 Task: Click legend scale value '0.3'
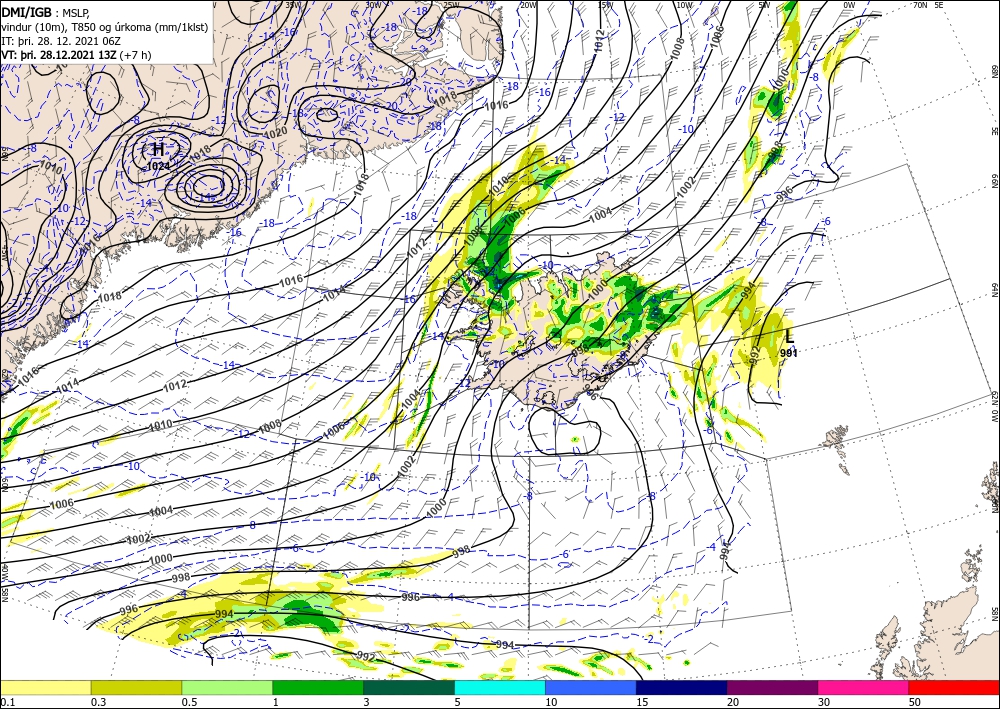click(x=98, y=702)
